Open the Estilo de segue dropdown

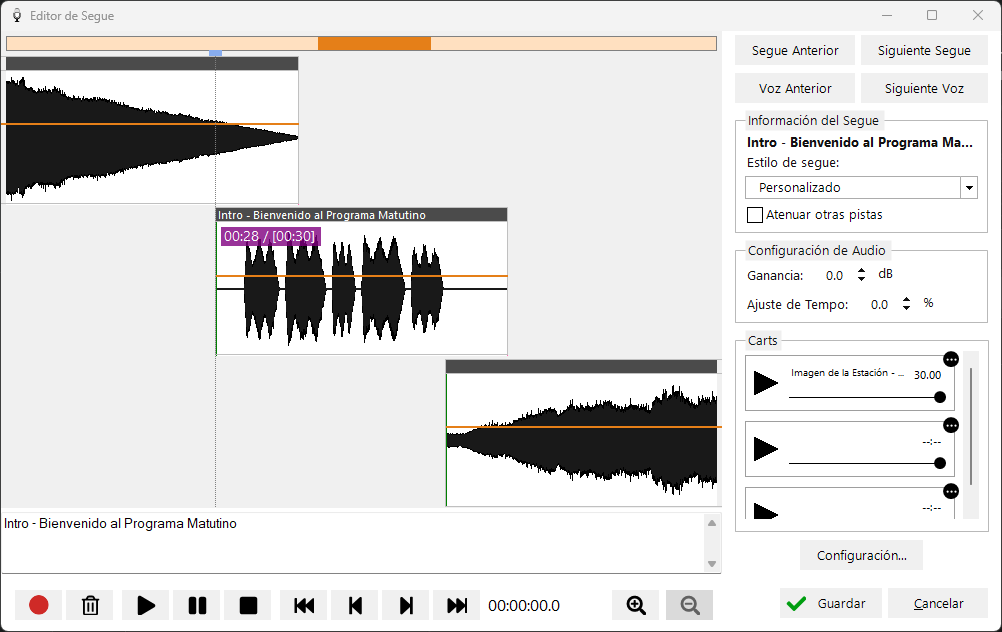(969, 188)
